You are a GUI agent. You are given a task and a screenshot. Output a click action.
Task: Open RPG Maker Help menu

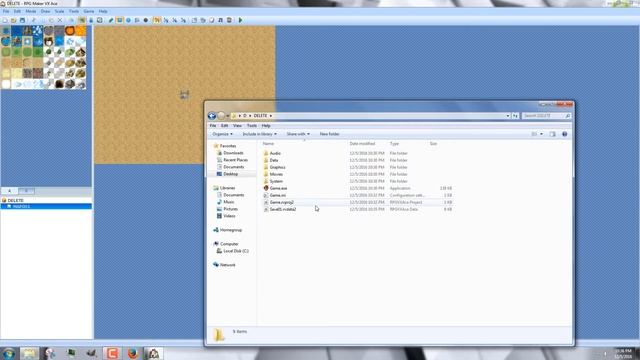tap(103, 11)
